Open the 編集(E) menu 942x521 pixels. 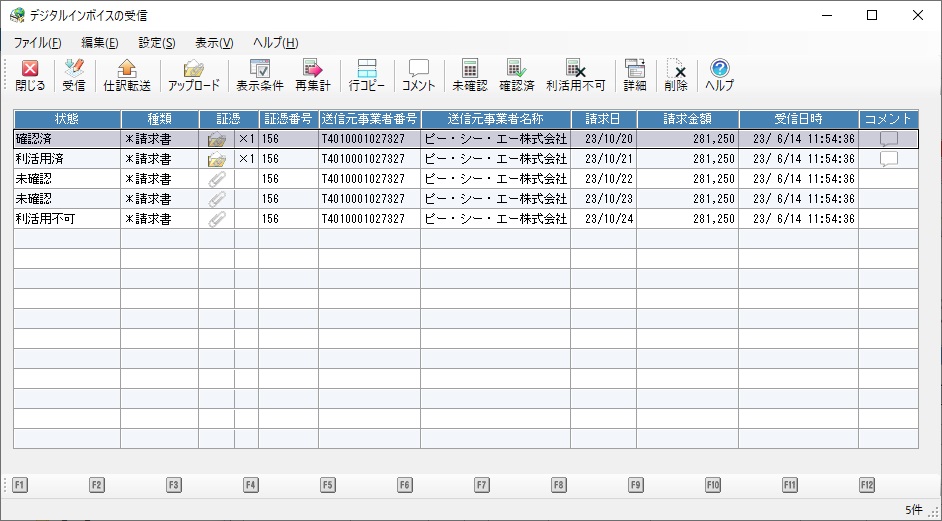tap(100, 43)
